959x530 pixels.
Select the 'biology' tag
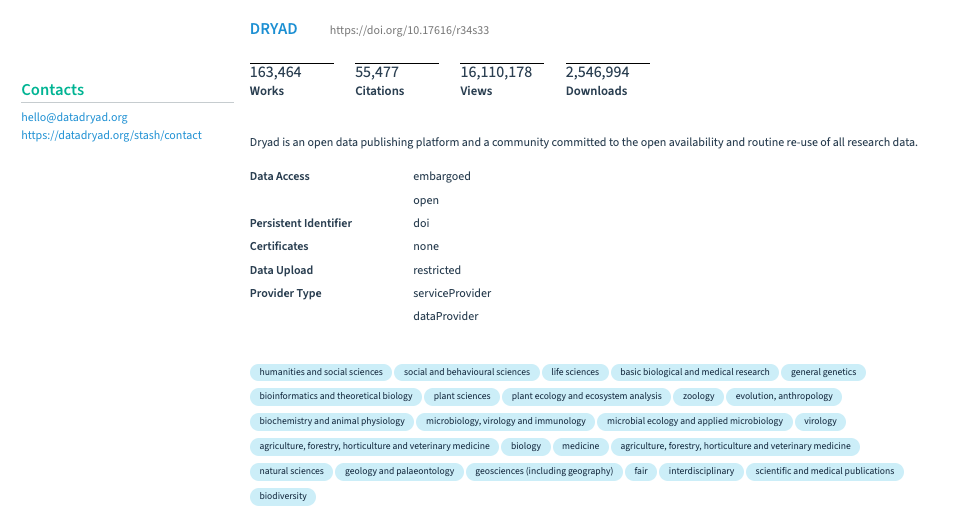click(526, 446)
